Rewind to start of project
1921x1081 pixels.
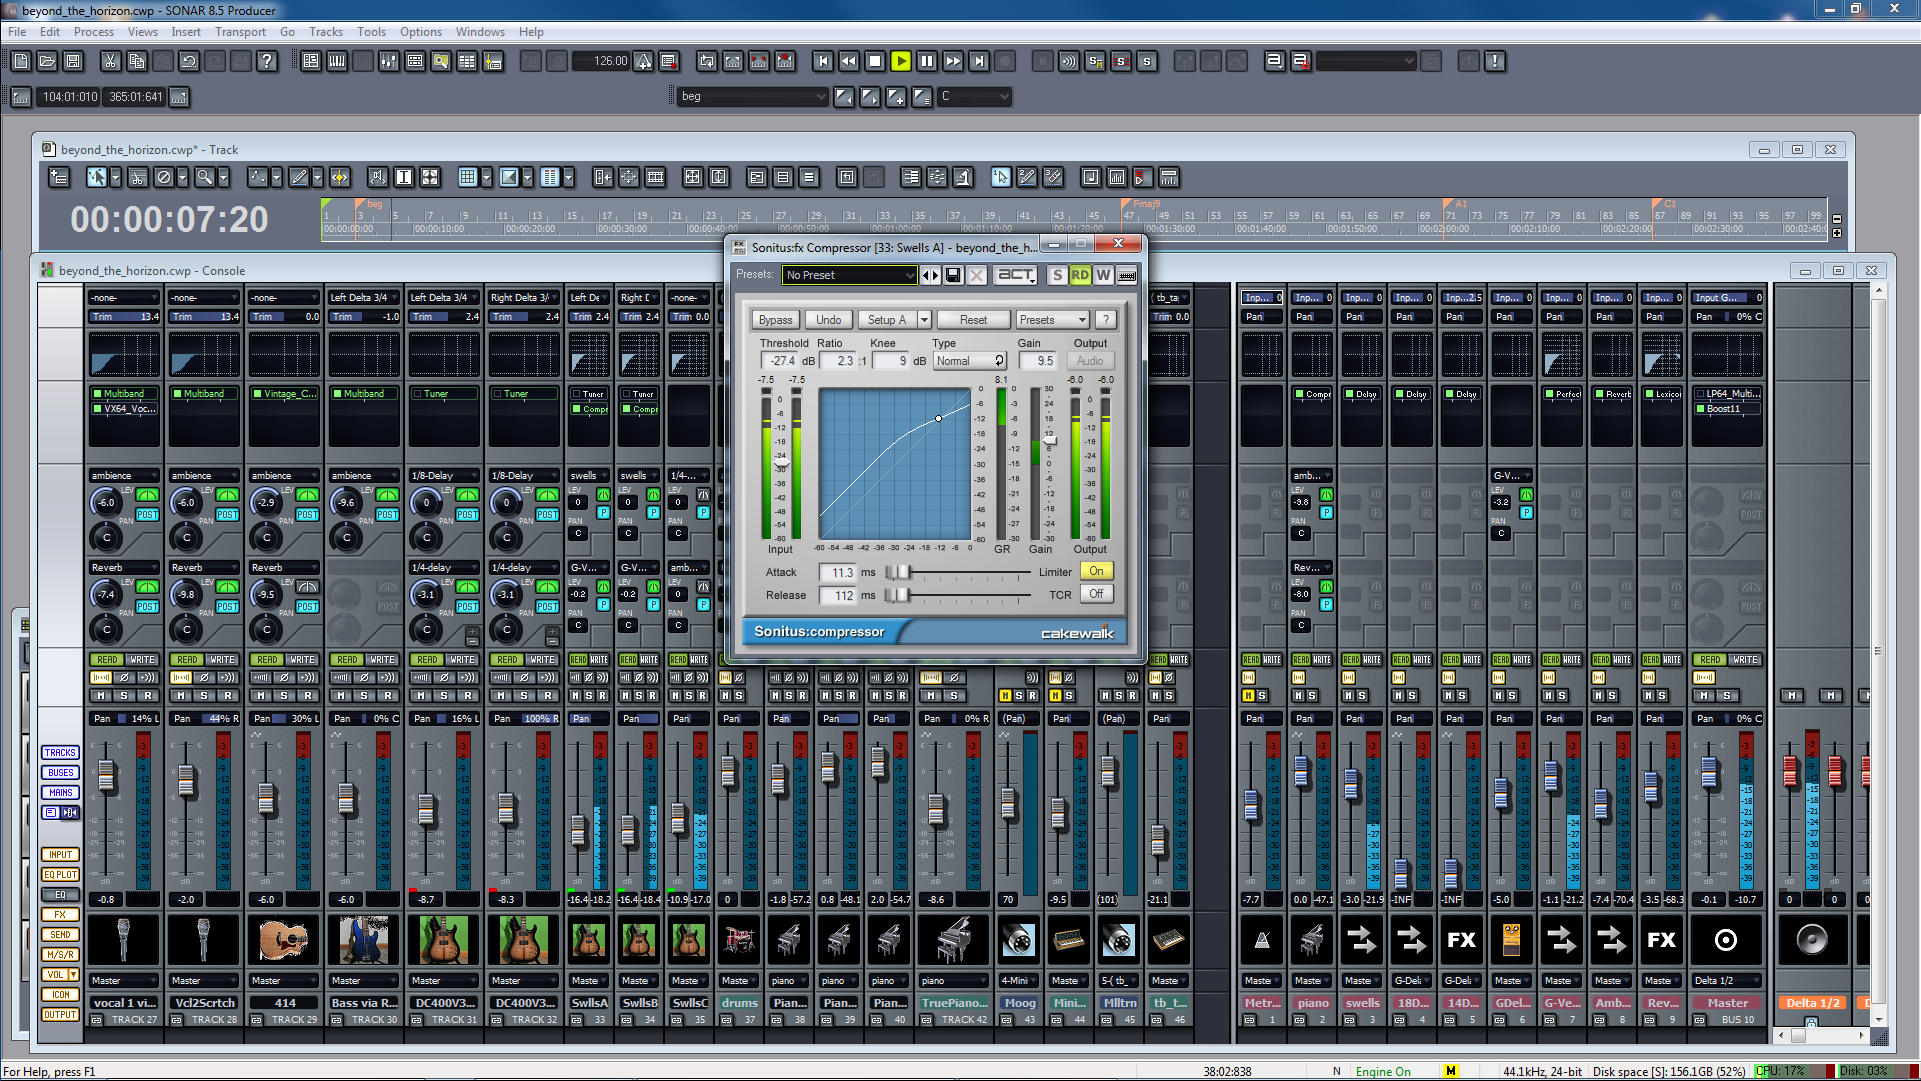[823, 61]
